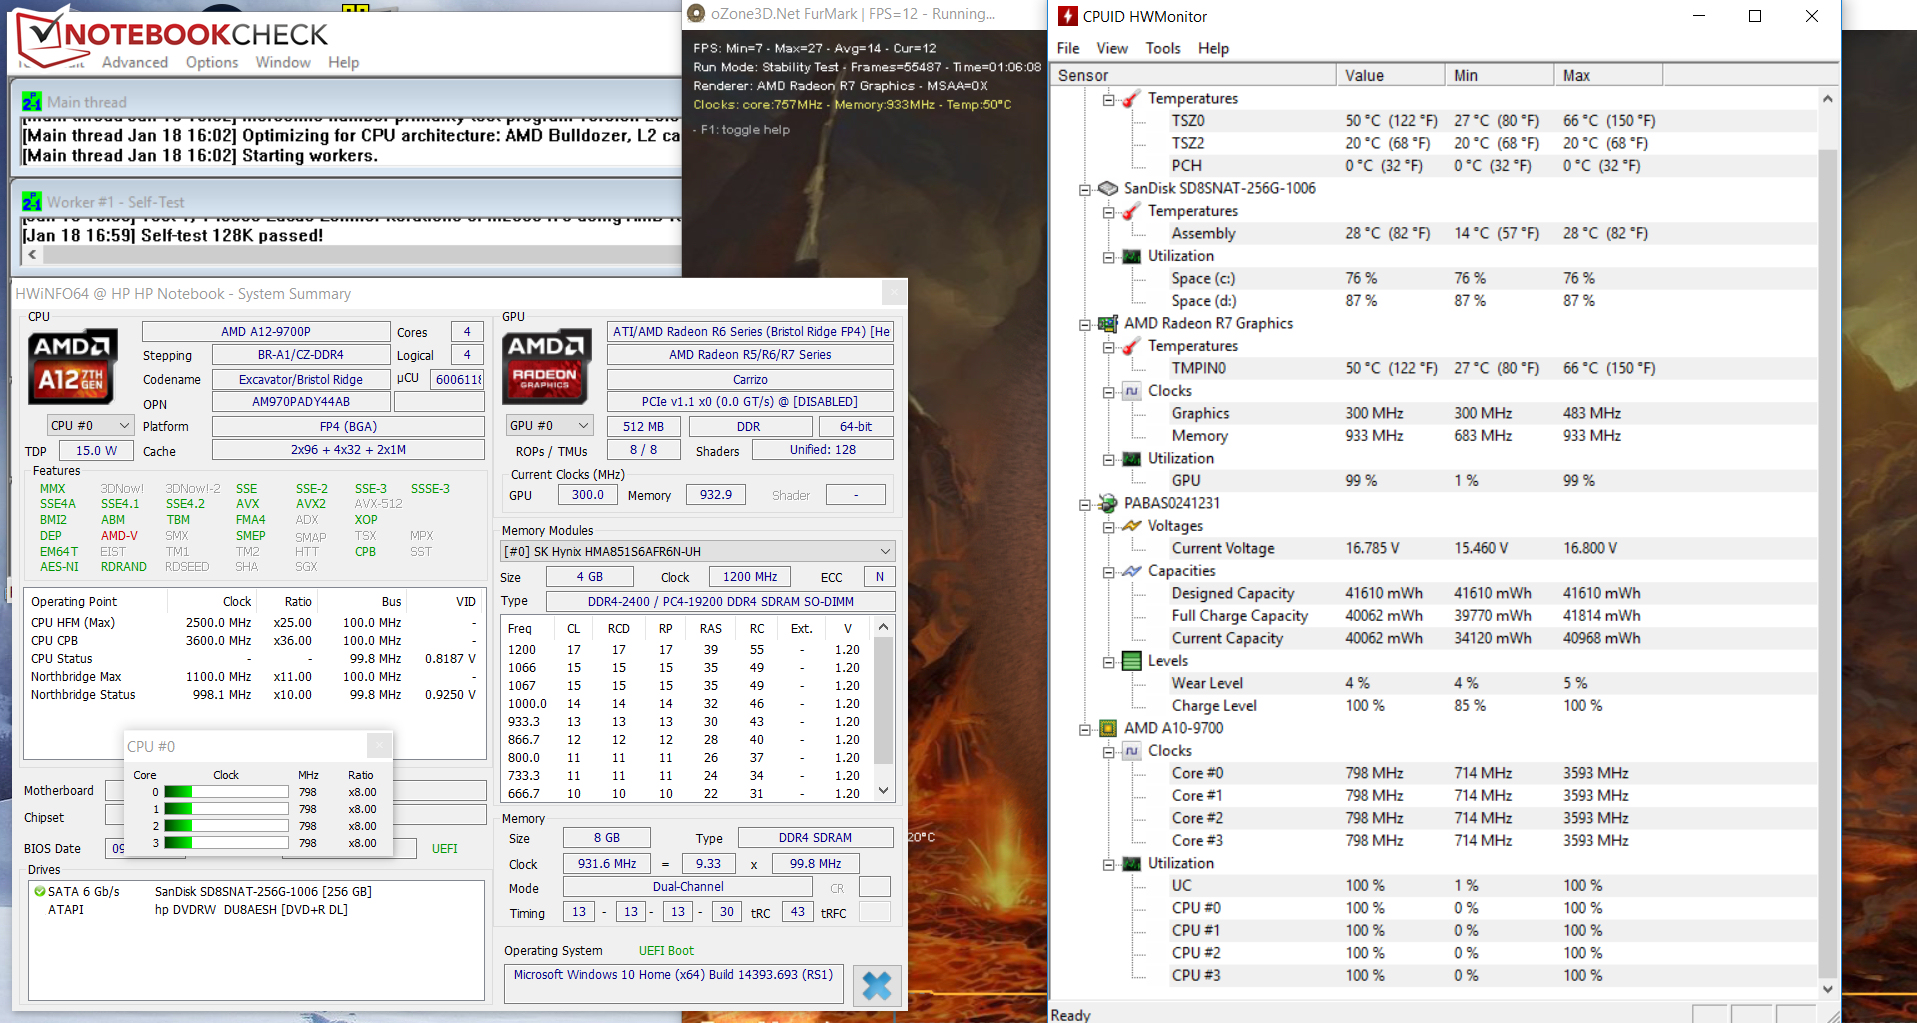Click Utilization icon above the GPU 99 % row
This screenshot has width=1917, height=1023.
[x=1132, y=458]
